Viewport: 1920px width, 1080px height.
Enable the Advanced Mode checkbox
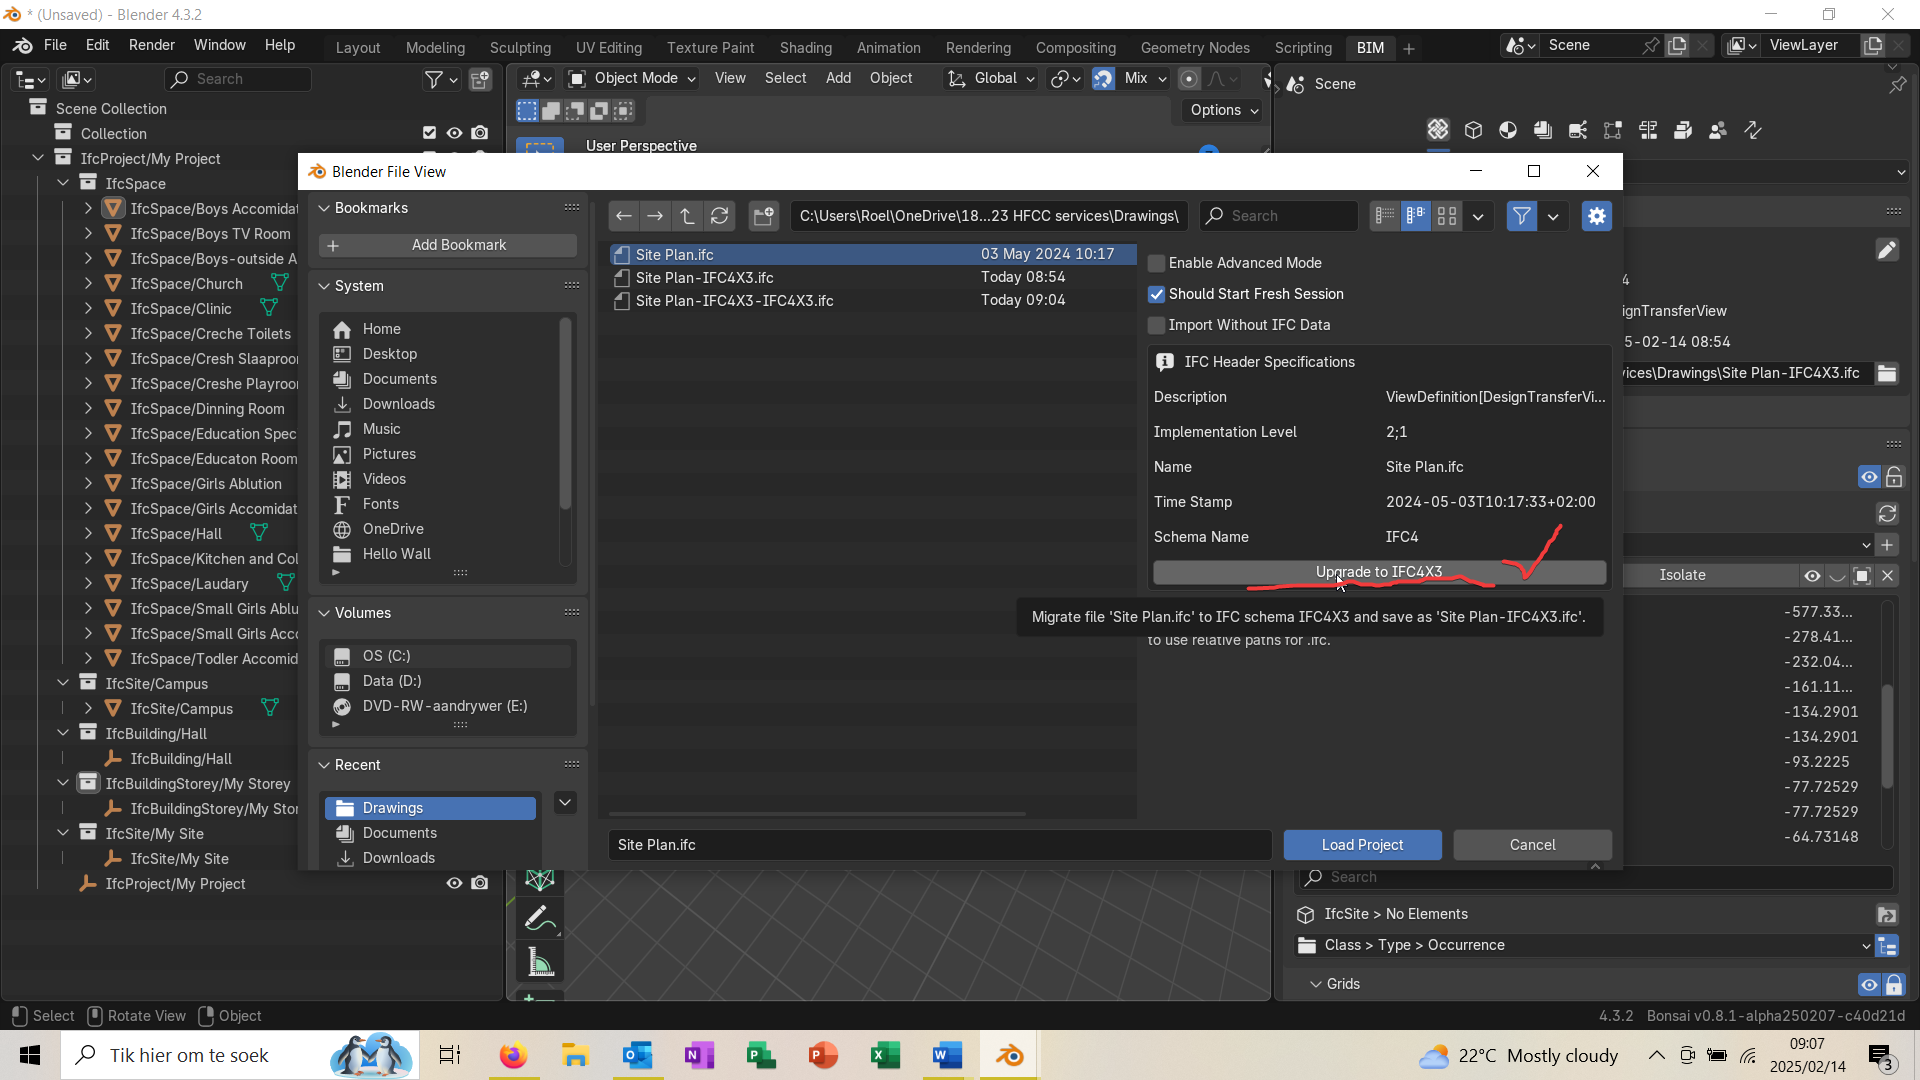(1156, 263)
